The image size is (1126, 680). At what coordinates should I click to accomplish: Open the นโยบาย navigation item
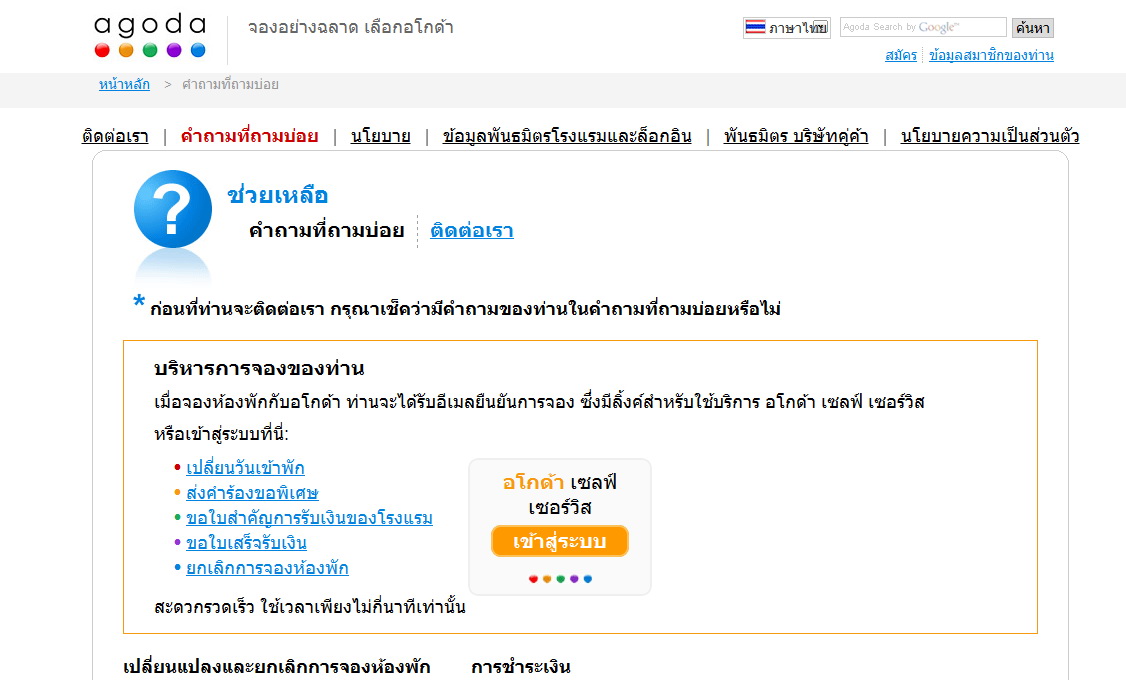click(x=381, y=136)
